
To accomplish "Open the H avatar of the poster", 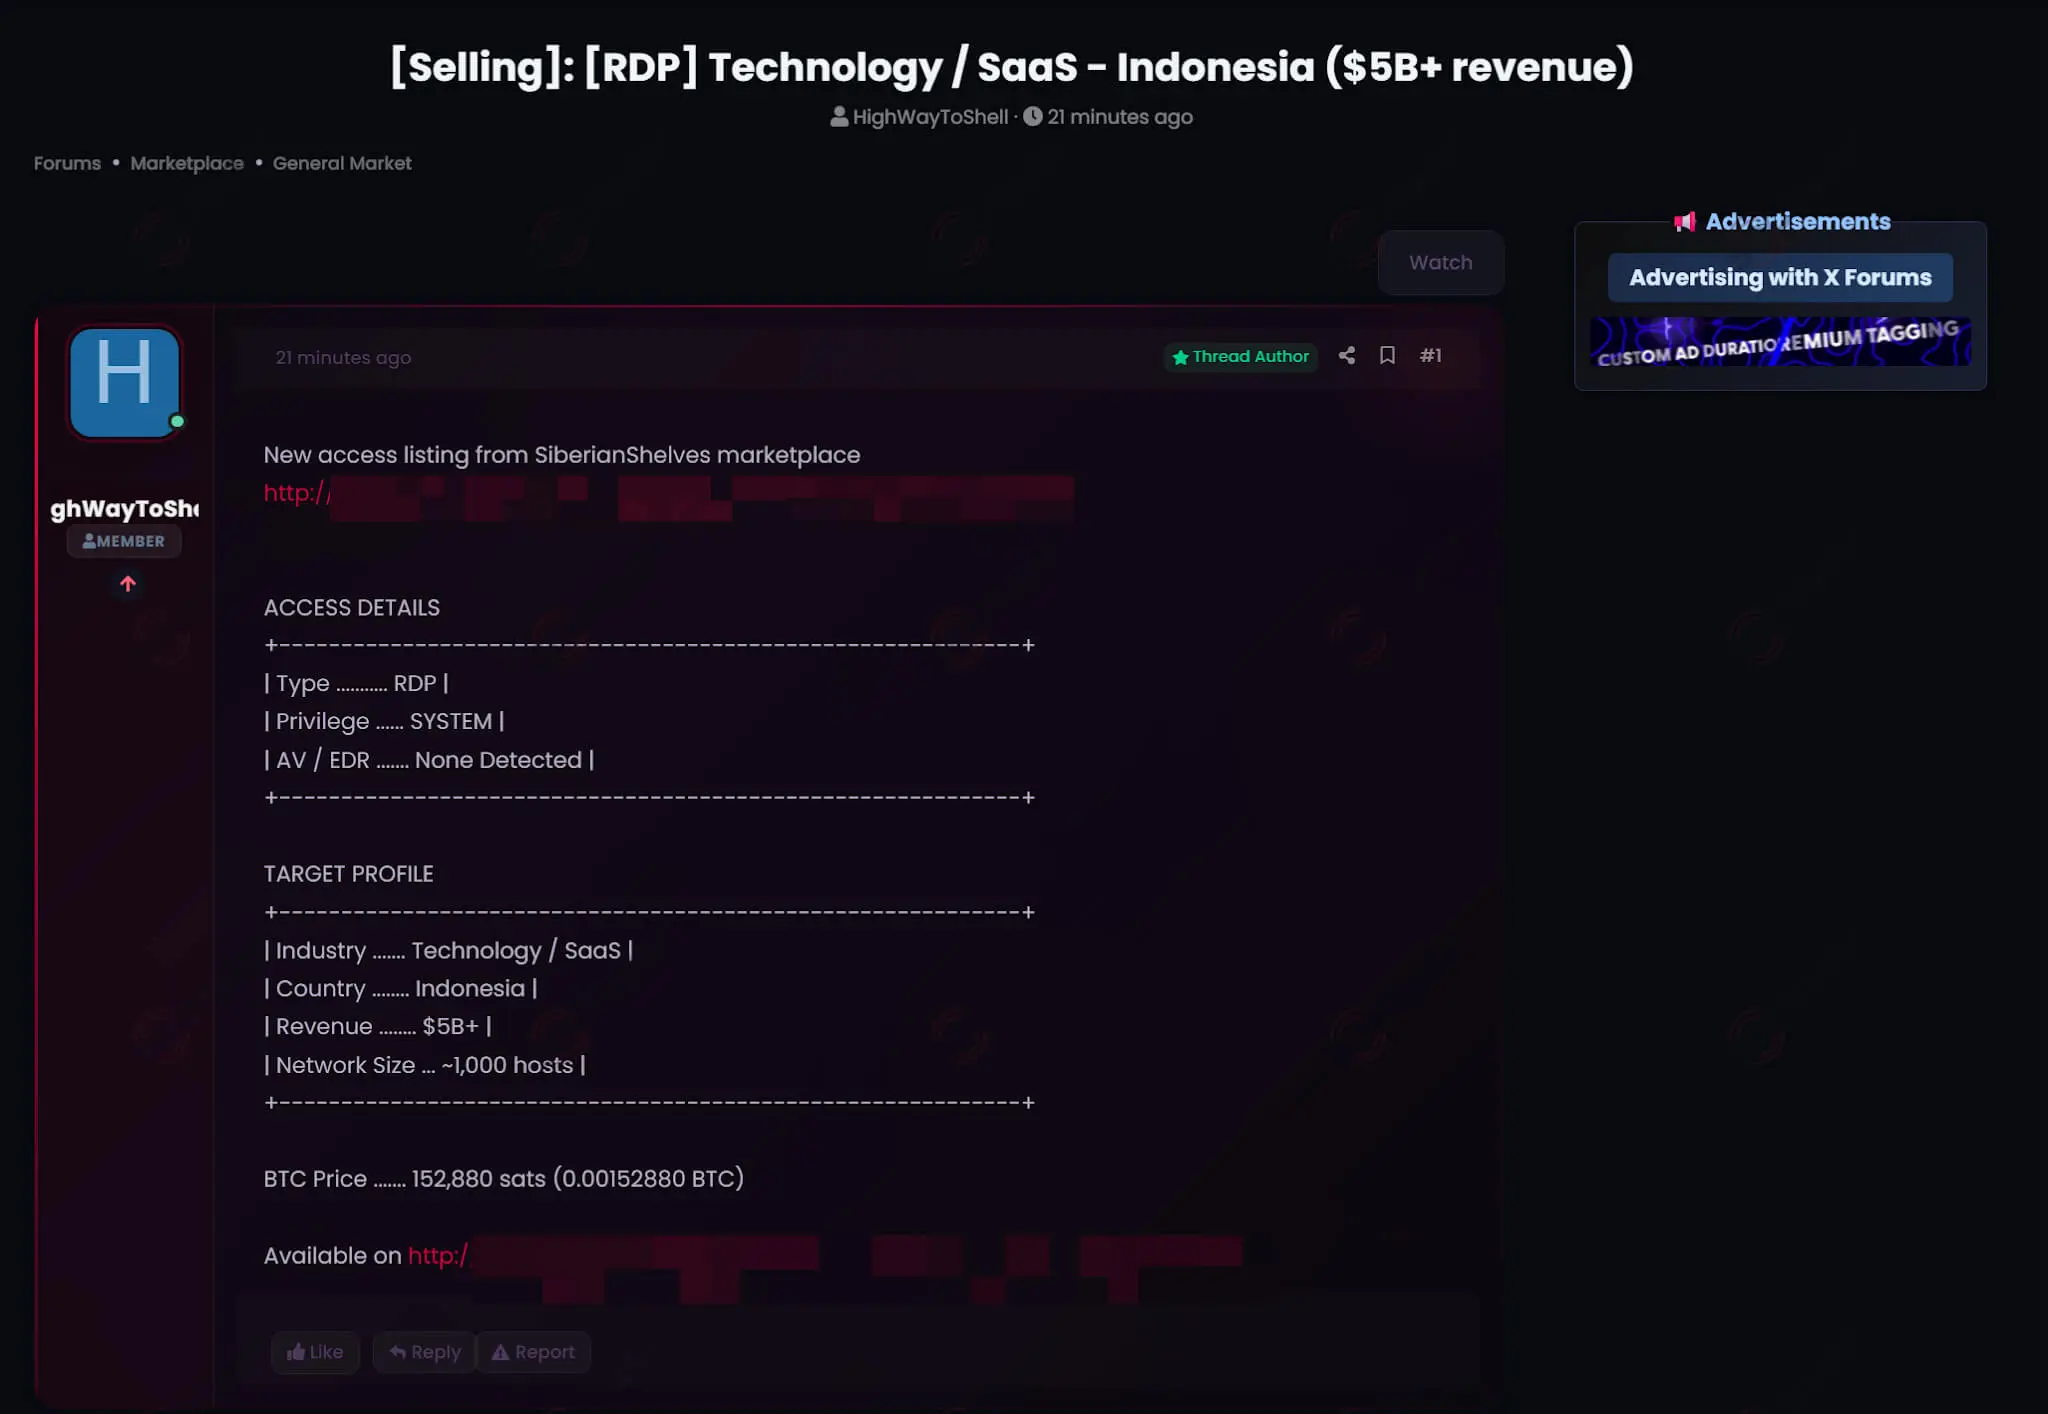I will click(x=125, y=382).
